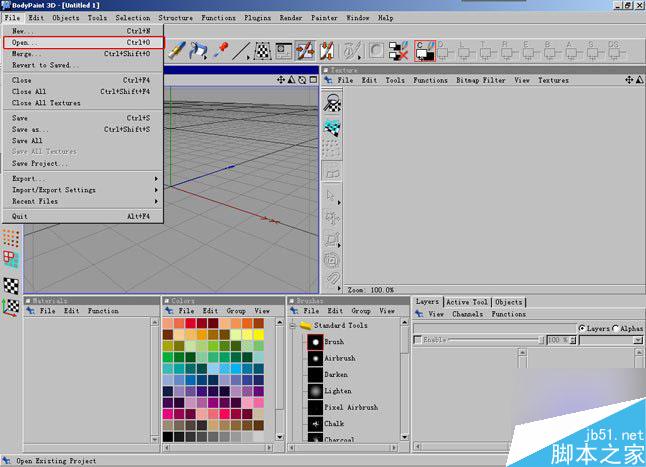Click the paperclip icon in Texture sidebar

click(332, 280)
